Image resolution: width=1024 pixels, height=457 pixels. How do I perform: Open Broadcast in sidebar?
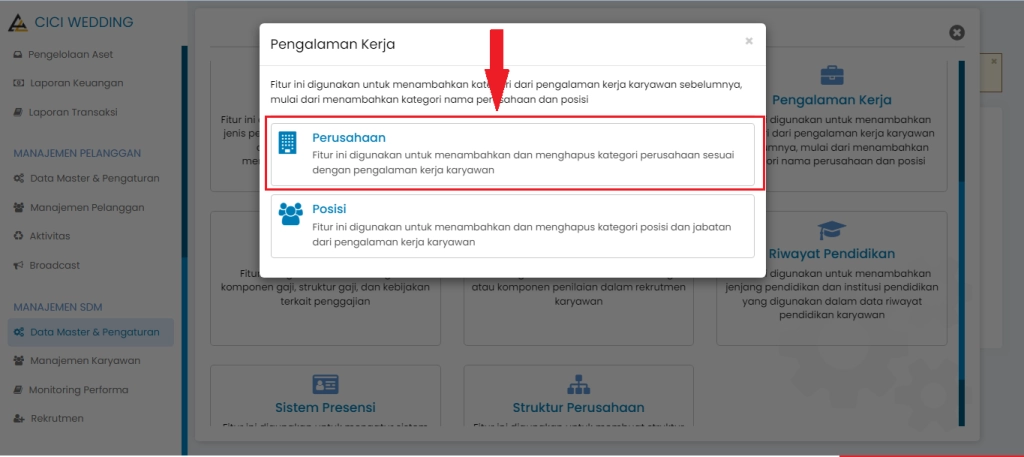pos(55,265)
